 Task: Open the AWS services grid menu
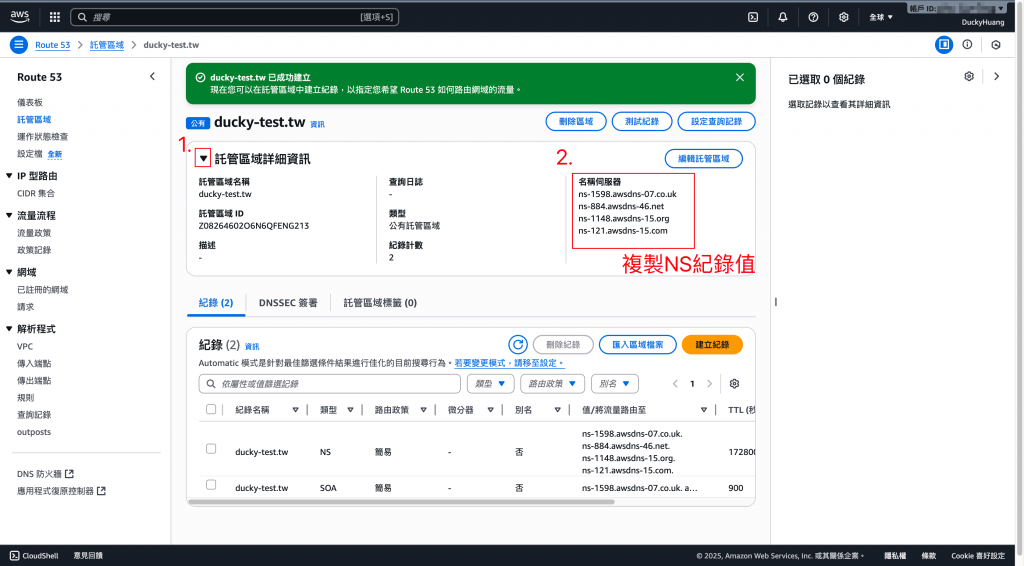55,17
